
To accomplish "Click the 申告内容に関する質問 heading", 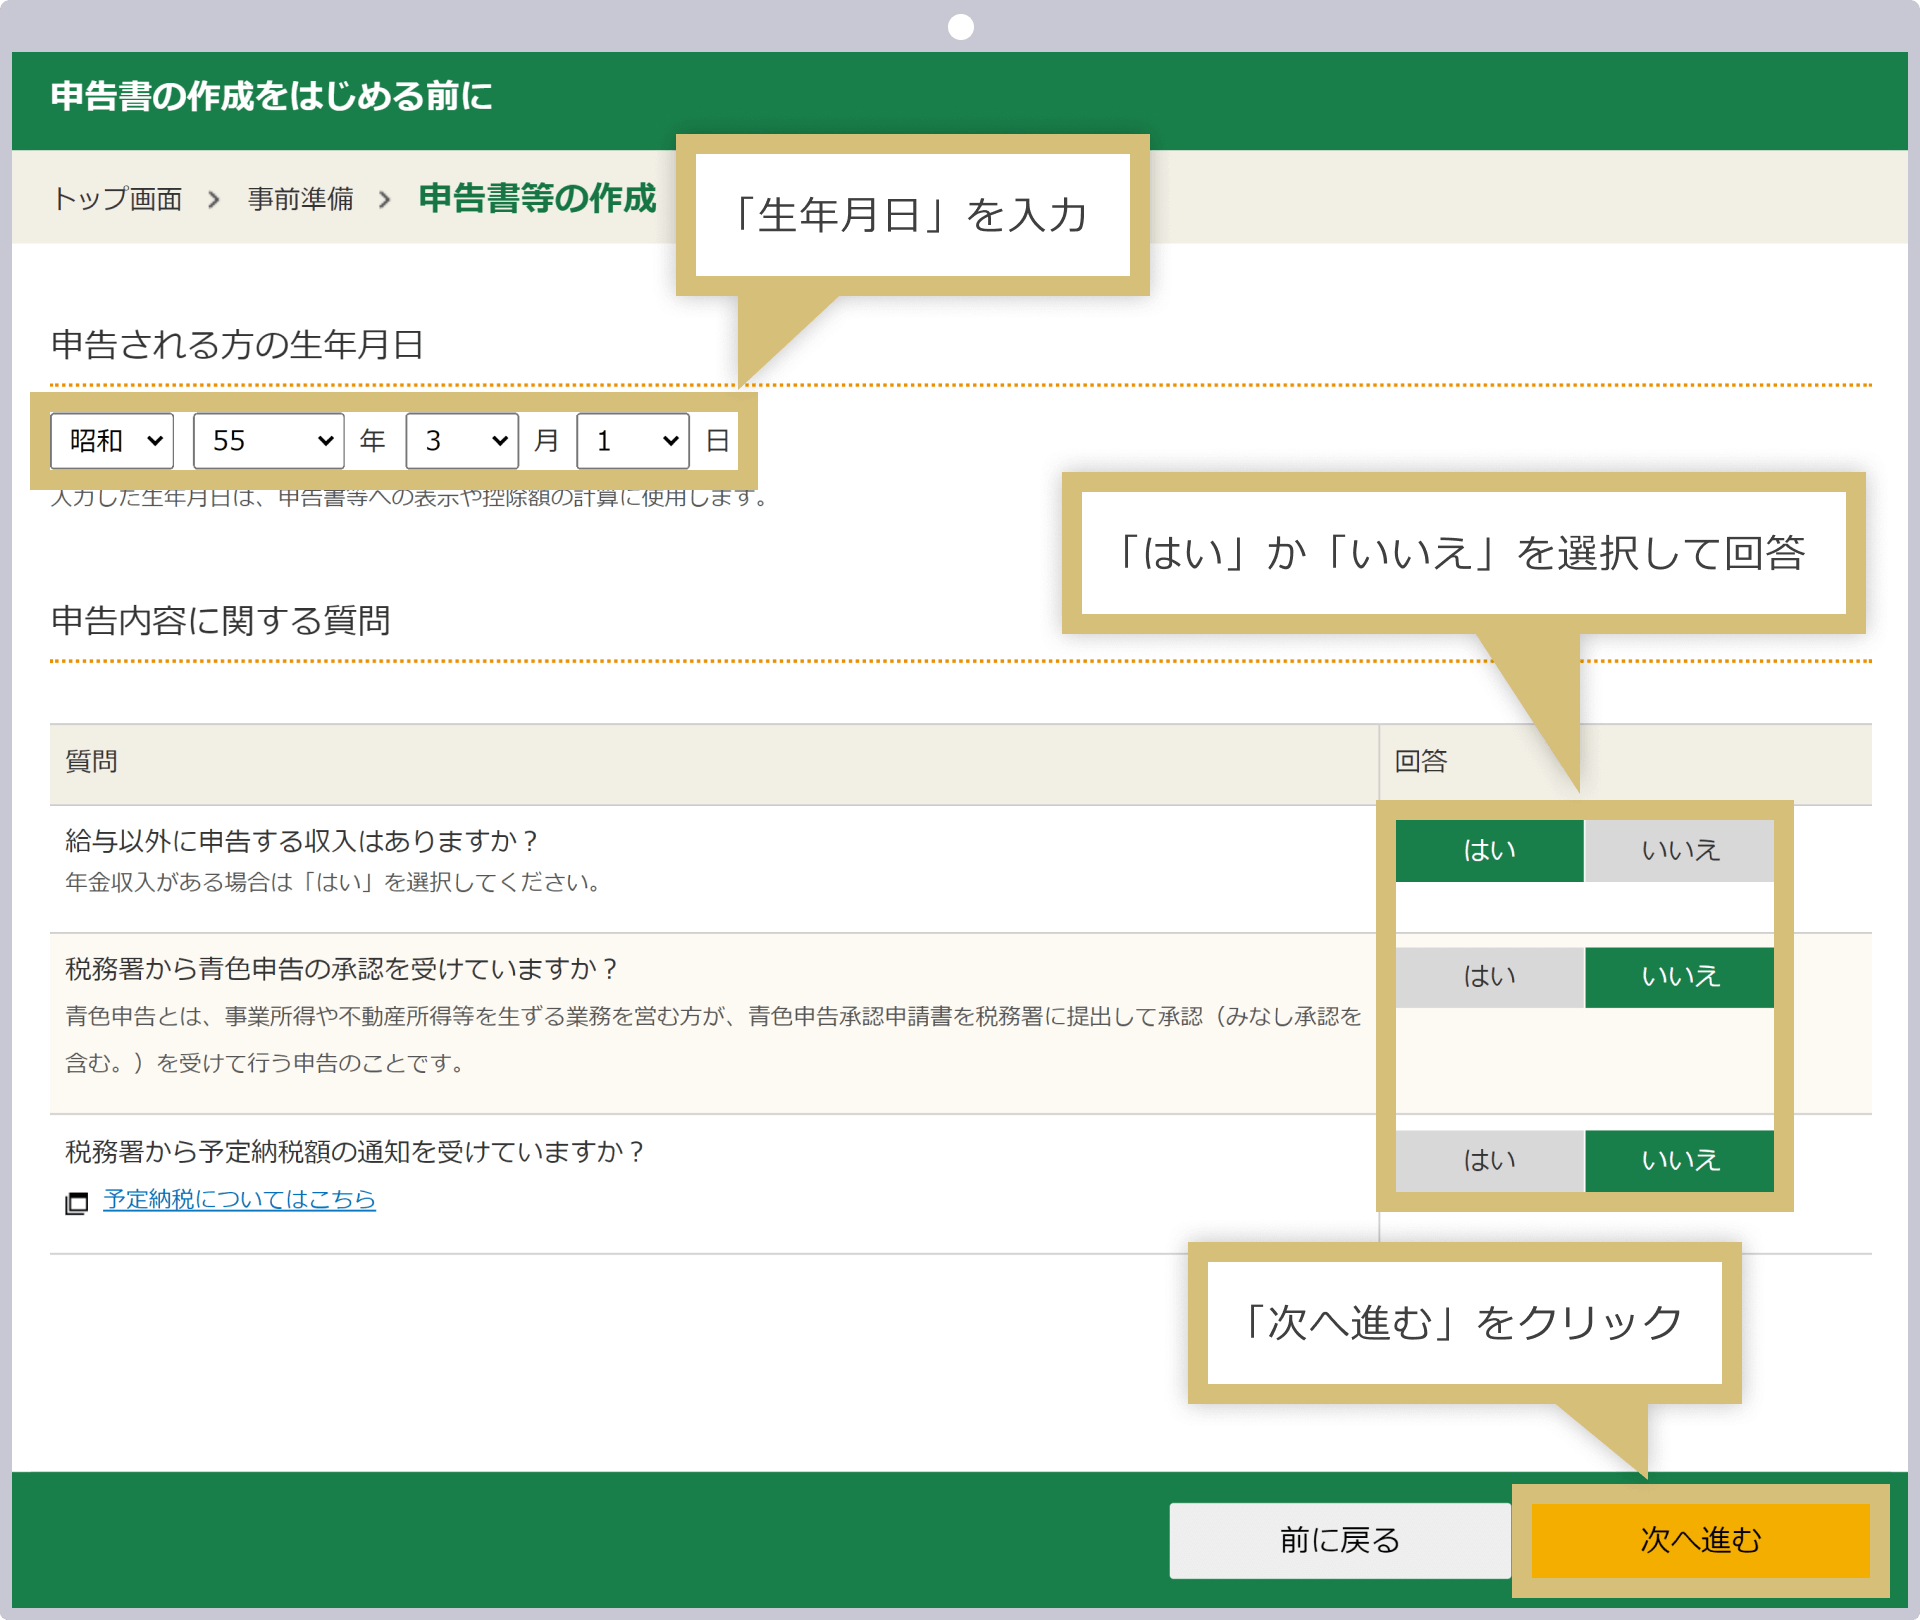I will click(x=221, y=621).
